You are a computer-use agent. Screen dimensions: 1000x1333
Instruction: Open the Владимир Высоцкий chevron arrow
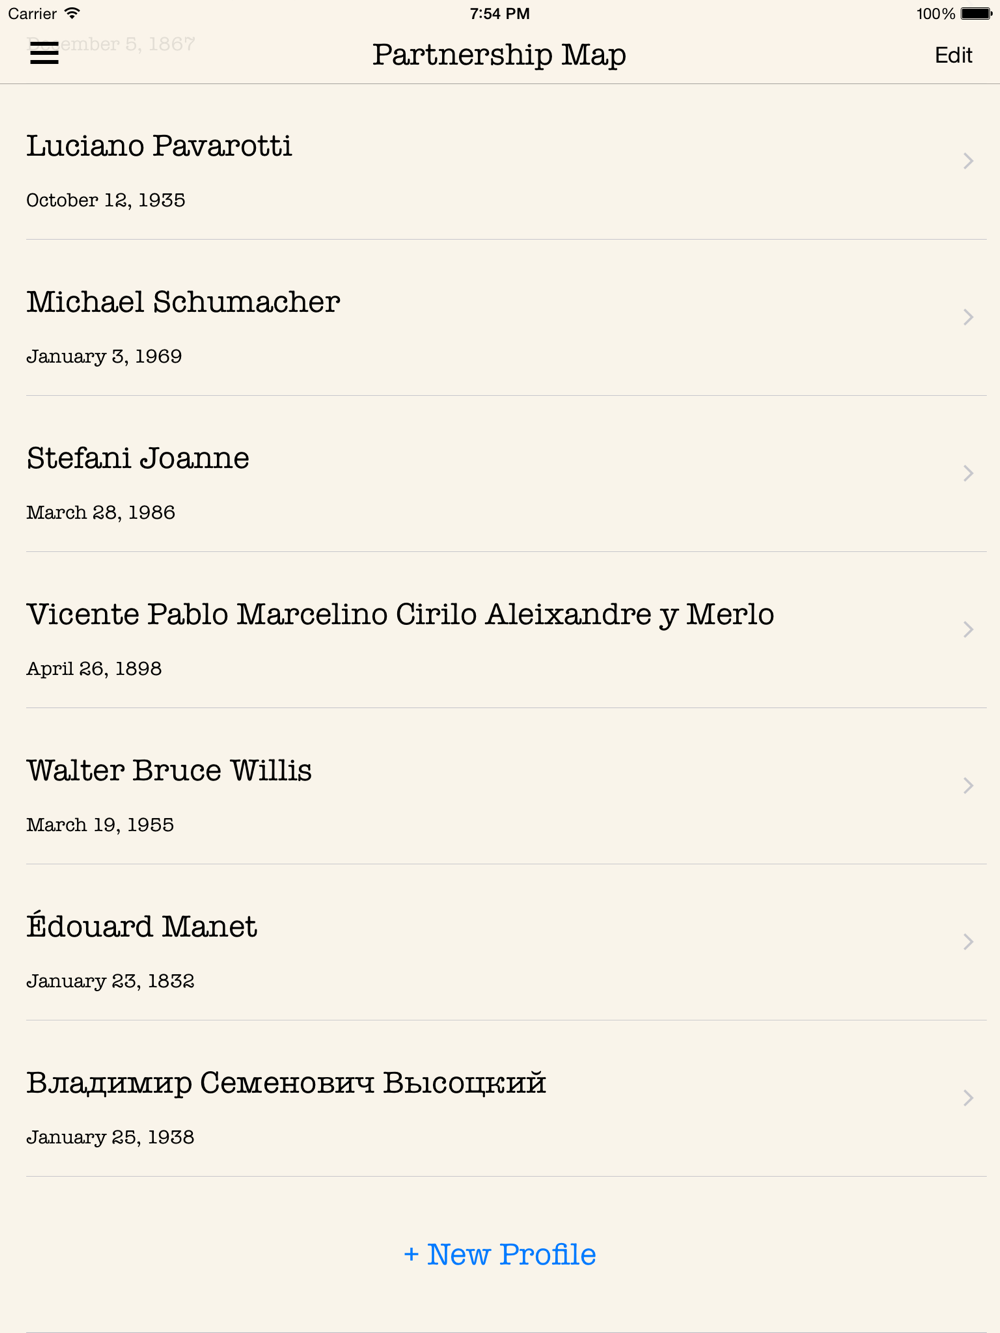[968, 1097]
